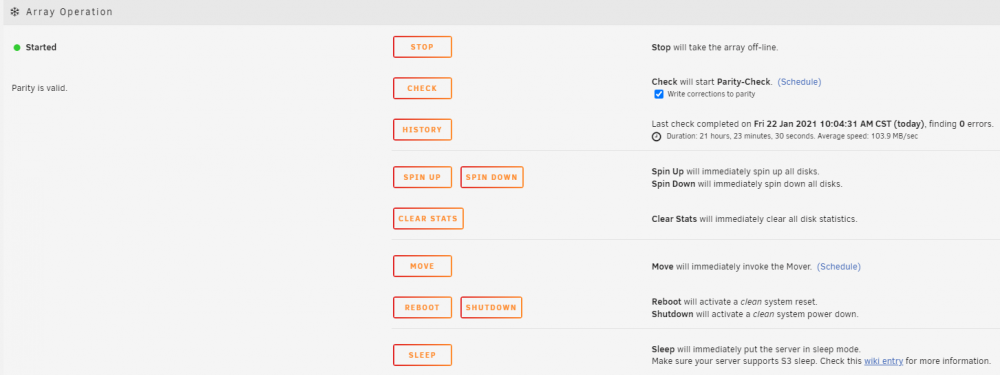Spin up all disks
This screenshot has width=1000, height=375.
pyautogui.click(x=422, y=177)
